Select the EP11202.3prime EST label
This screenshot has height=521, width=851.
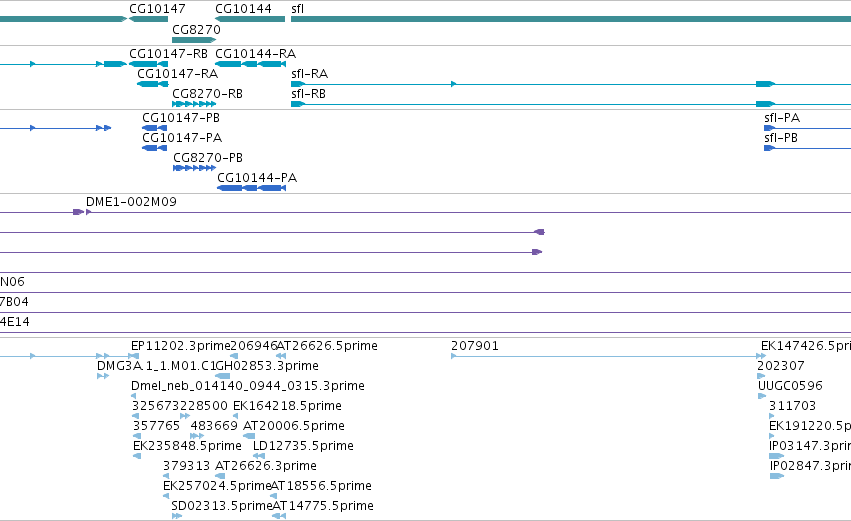(x=181, y=346)
